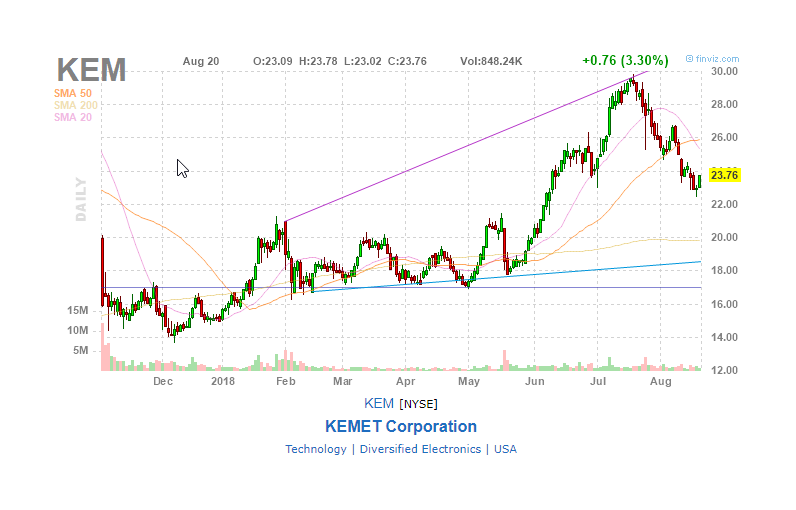
Task: Click the SMA 20 legend label
Action: [x=73, y=117]
